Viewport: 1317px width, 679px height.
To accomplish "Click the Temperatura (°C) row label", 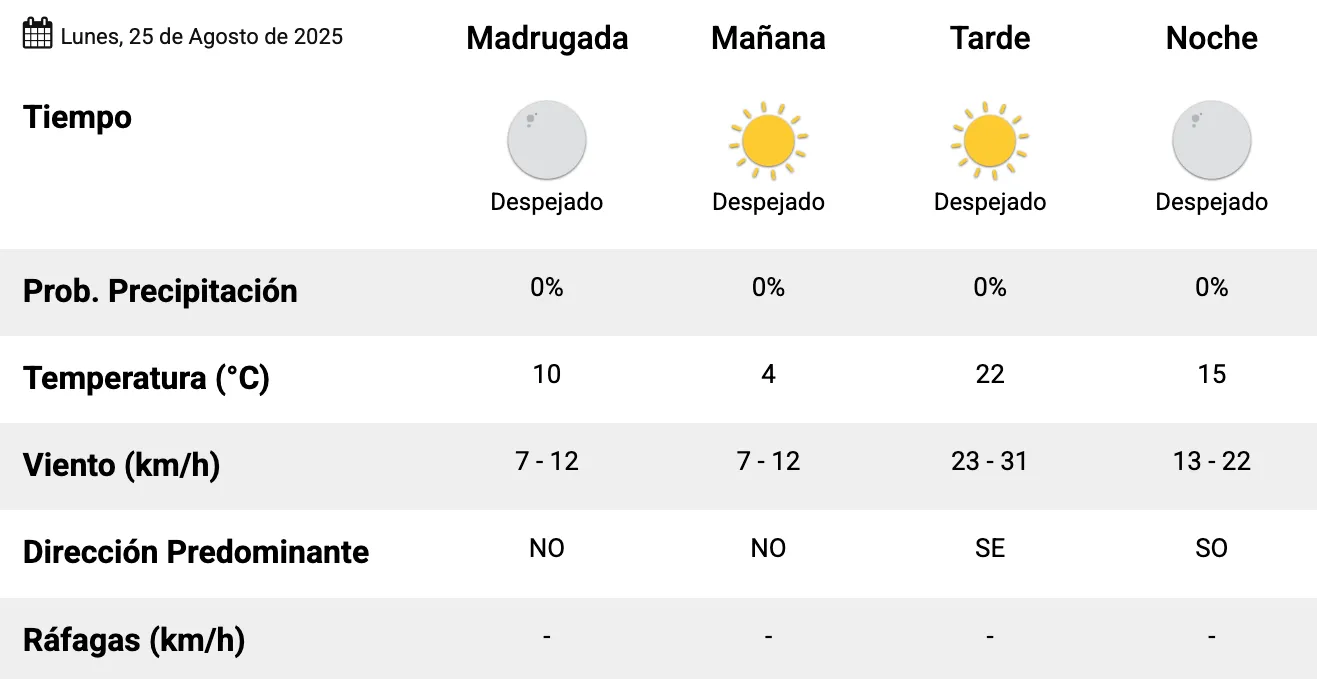I will [147, 379].
